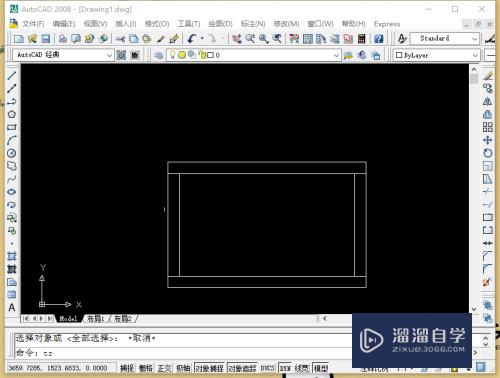Switch to the 布局2 layout tab
Image resolution: width=500 pixels, height=378 pixels.
pos(123,319)
